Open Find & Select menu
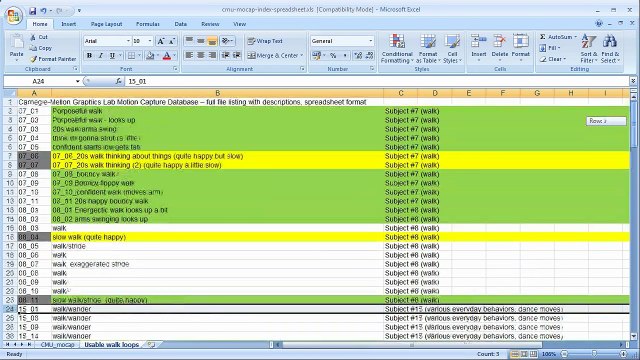 (x=610, y=49)
